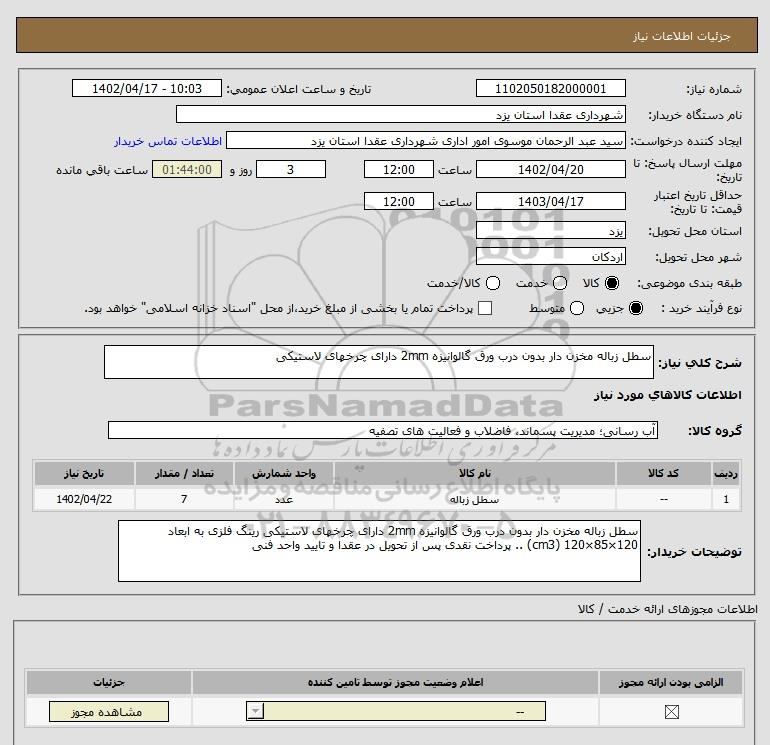Click the مشاهده مجوز button

tap(109, 712)
